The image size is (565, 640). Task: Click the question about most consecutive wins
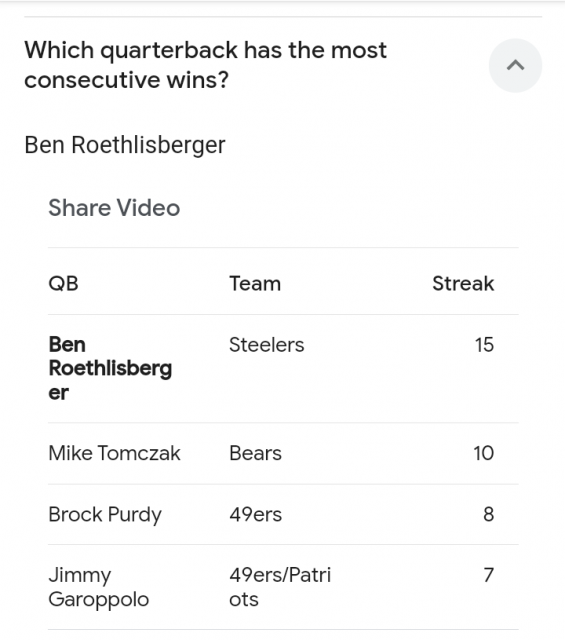205,65
